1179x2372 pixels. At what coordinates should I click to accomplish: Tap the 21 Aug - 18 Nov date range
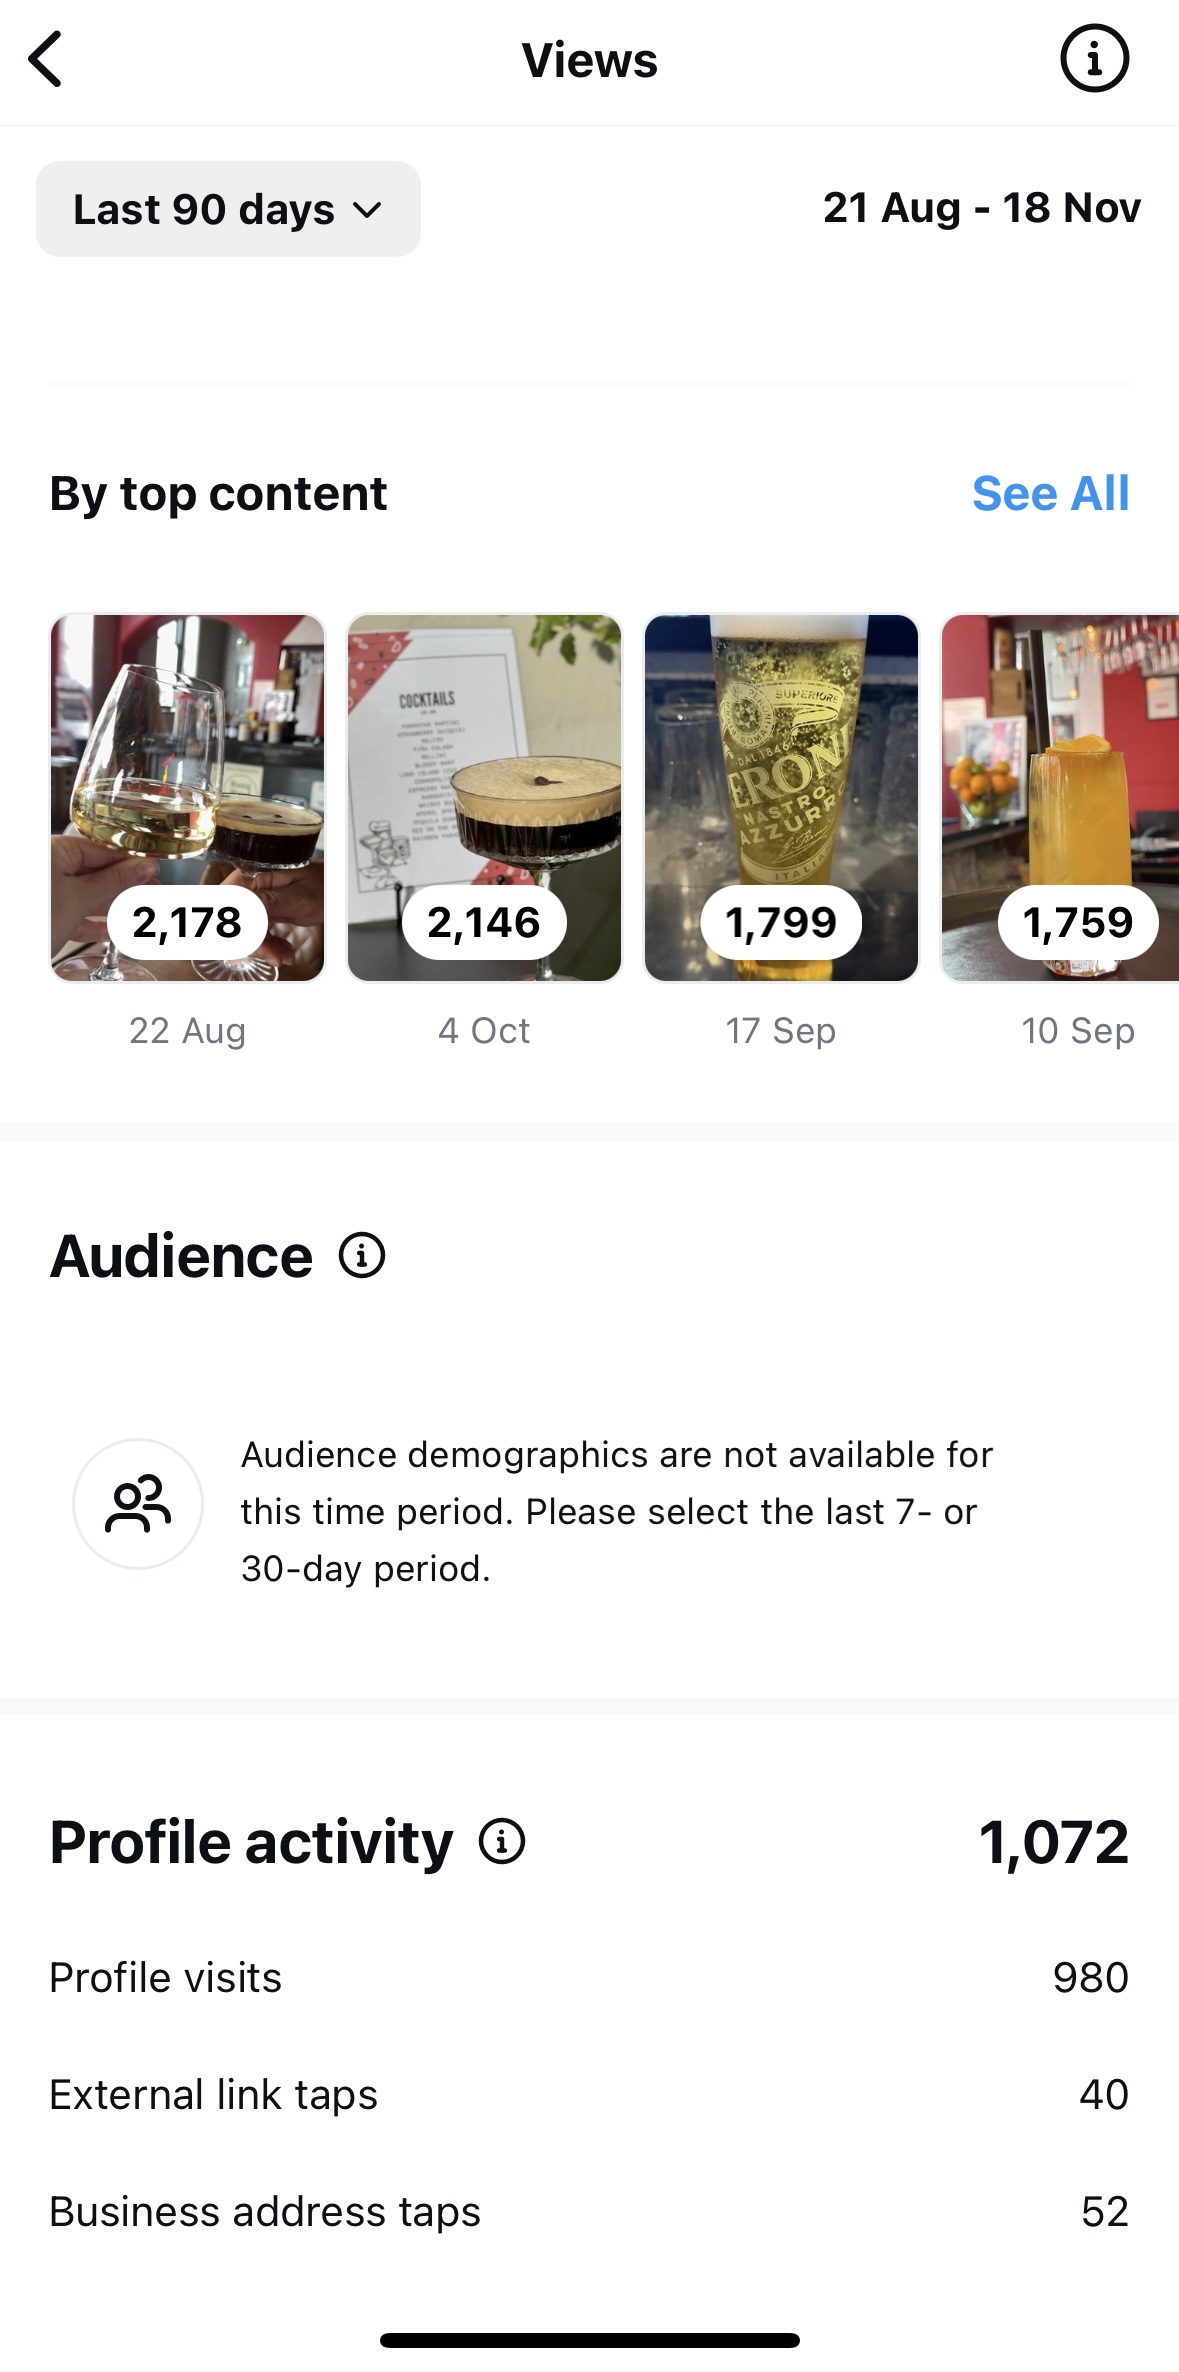click(981, 208)
